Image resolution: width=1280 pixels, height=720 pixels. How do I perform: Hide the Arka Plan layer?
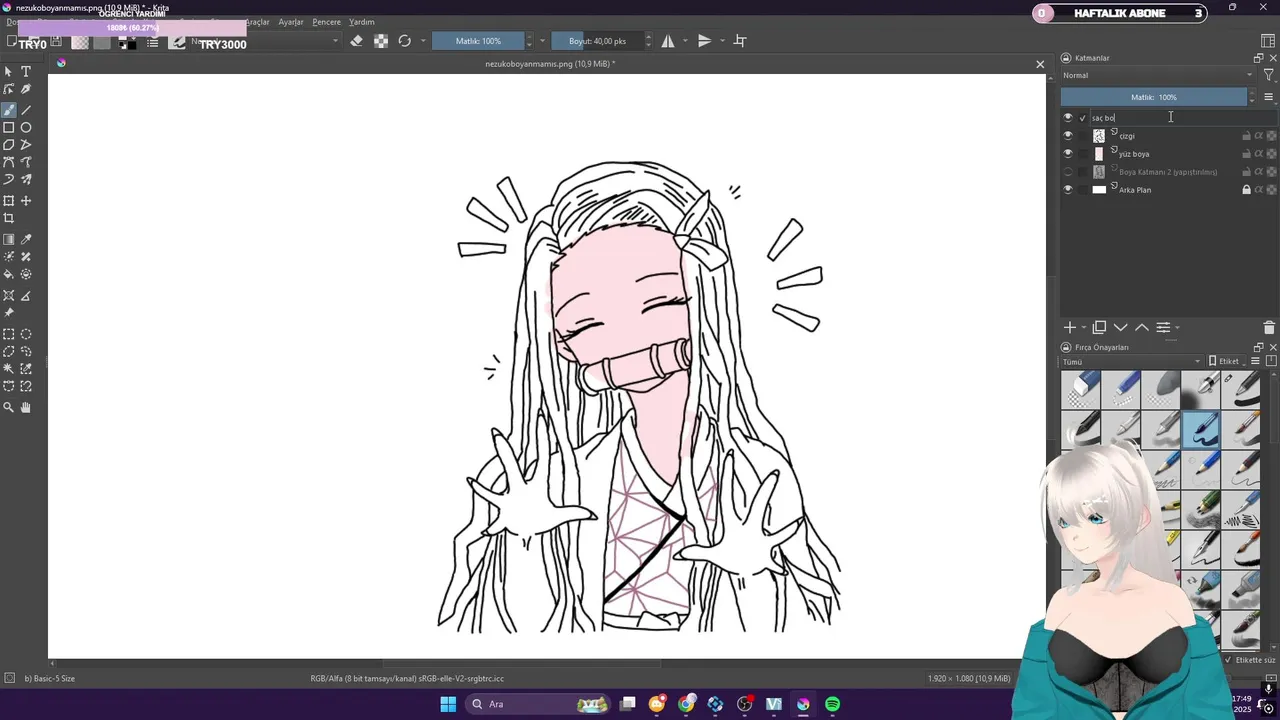[1068, 190]
